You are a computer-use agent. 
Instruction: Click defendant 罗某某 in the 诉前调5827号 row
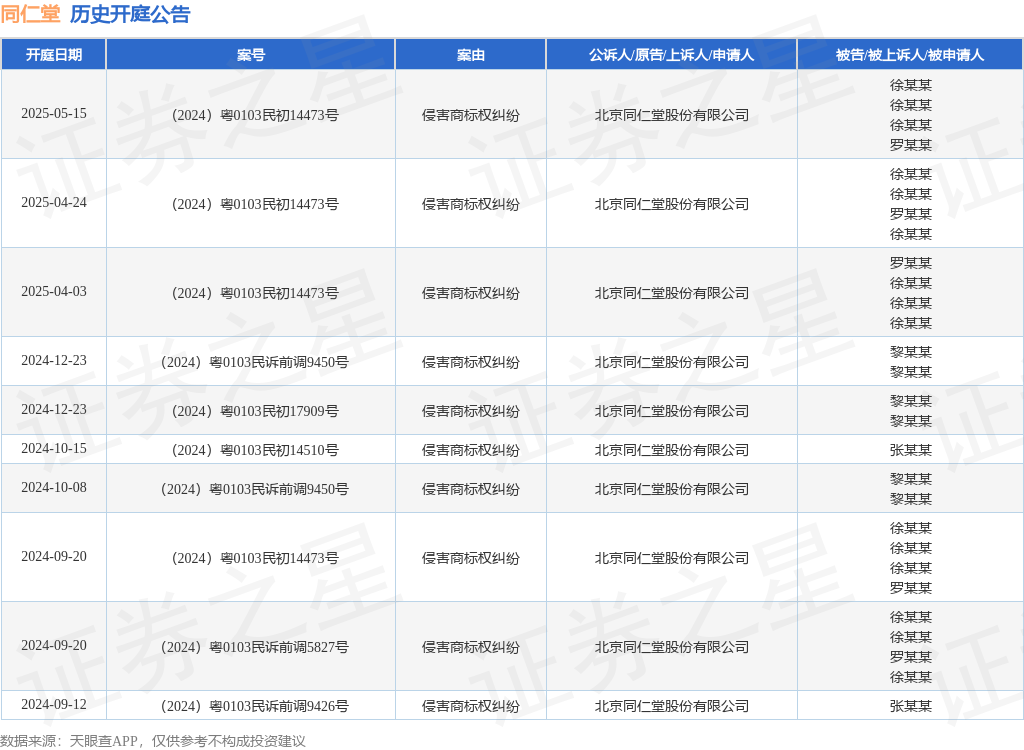(910, 657)
